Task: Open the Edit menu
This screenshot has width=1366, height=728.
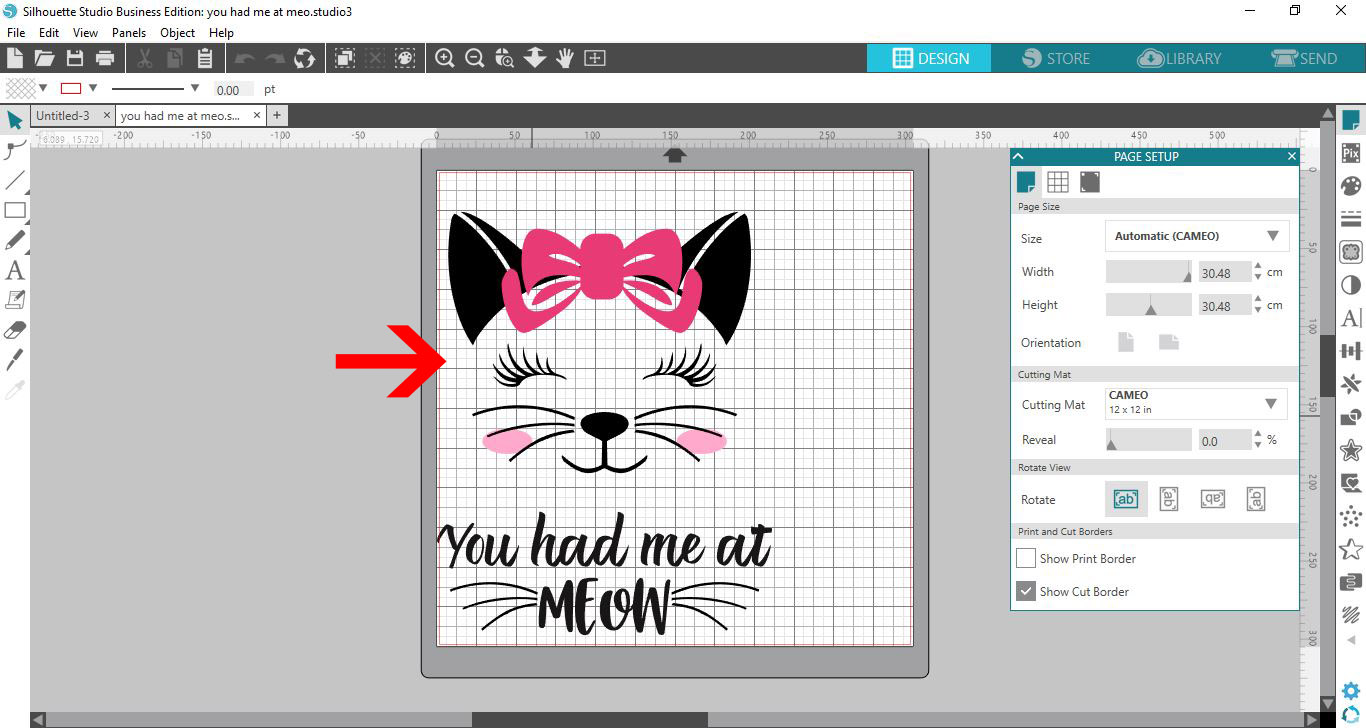Action: pyautogui.click(x=49, y=33)
